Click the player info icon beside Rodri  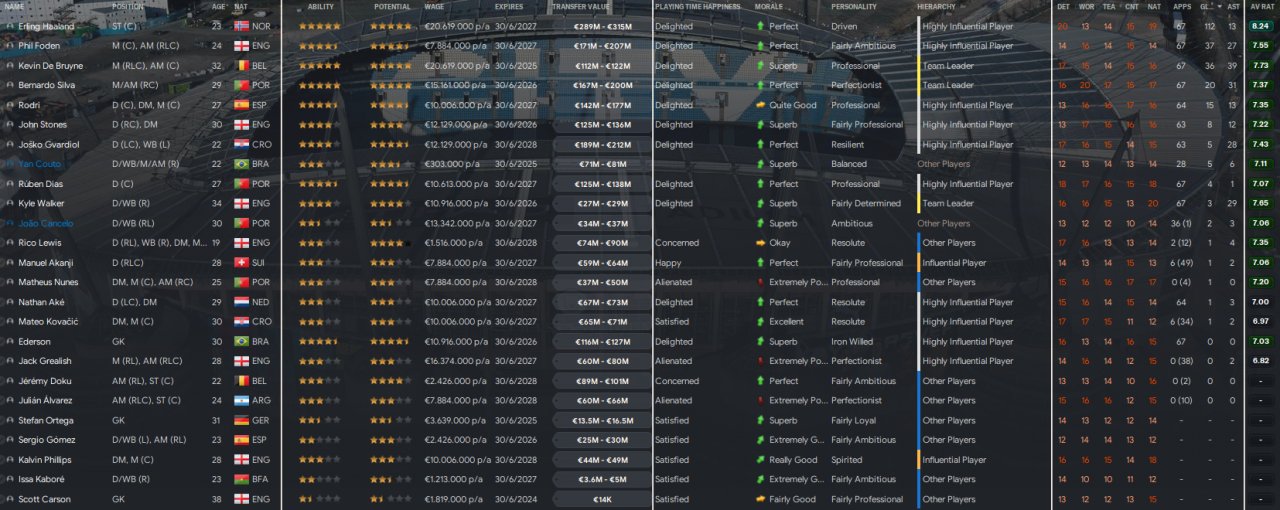point(9,105)
